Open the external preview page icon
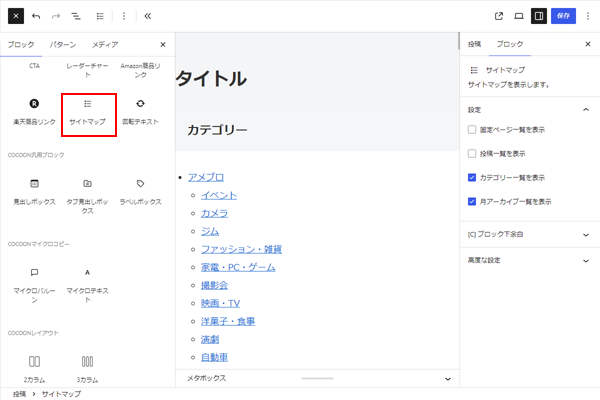Viewport: 600px width, 400px height. (499, 16)
